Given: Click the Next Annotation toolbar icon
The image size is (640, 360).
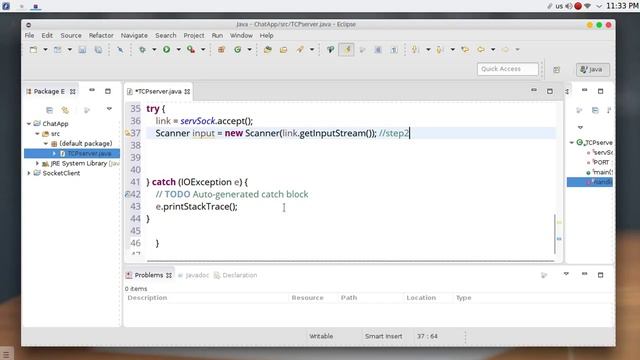Looking at the screenshot, I should [415, 50].
